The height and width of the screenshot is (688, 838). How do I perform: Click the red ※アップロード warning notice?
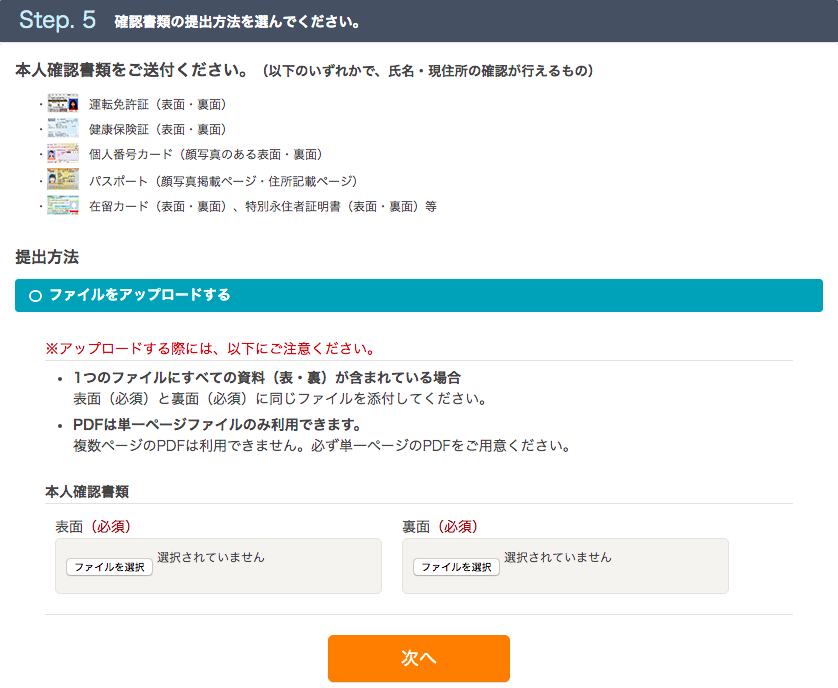click(x=210, y=349)
